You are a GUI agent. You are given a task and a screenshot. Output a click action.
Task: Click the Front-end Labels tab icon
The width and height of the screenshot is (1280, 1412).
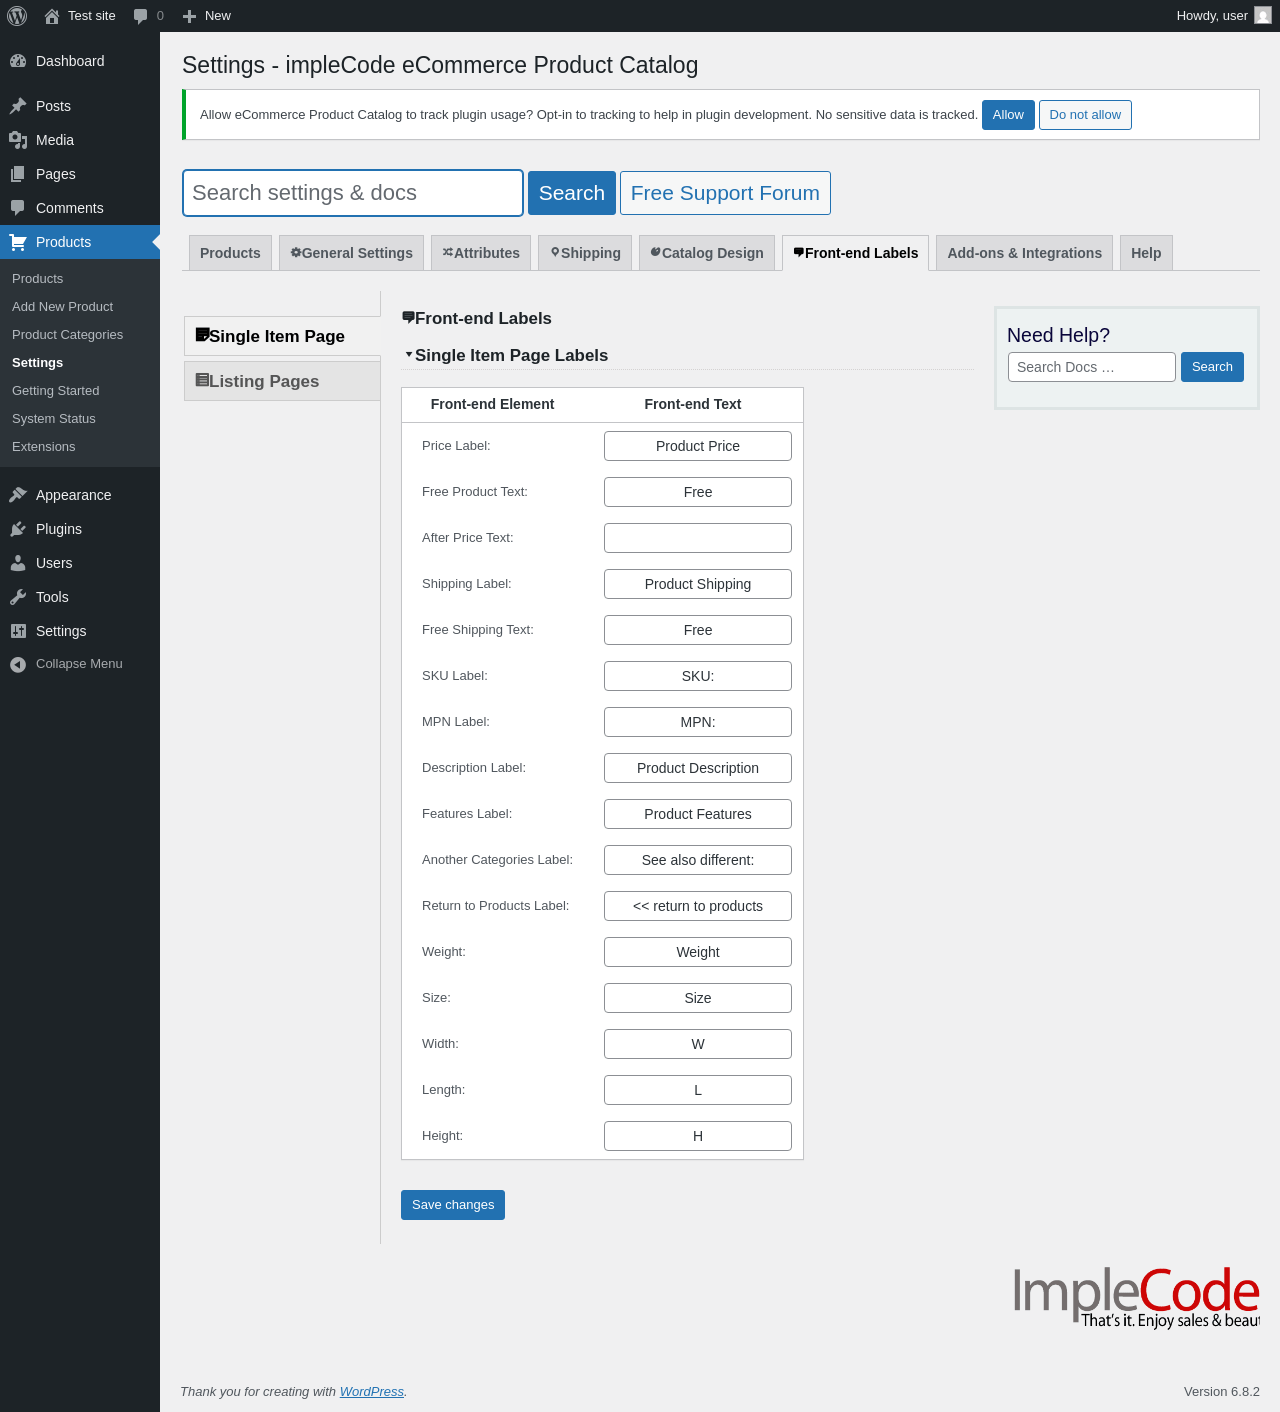click(x=799, y=252)
